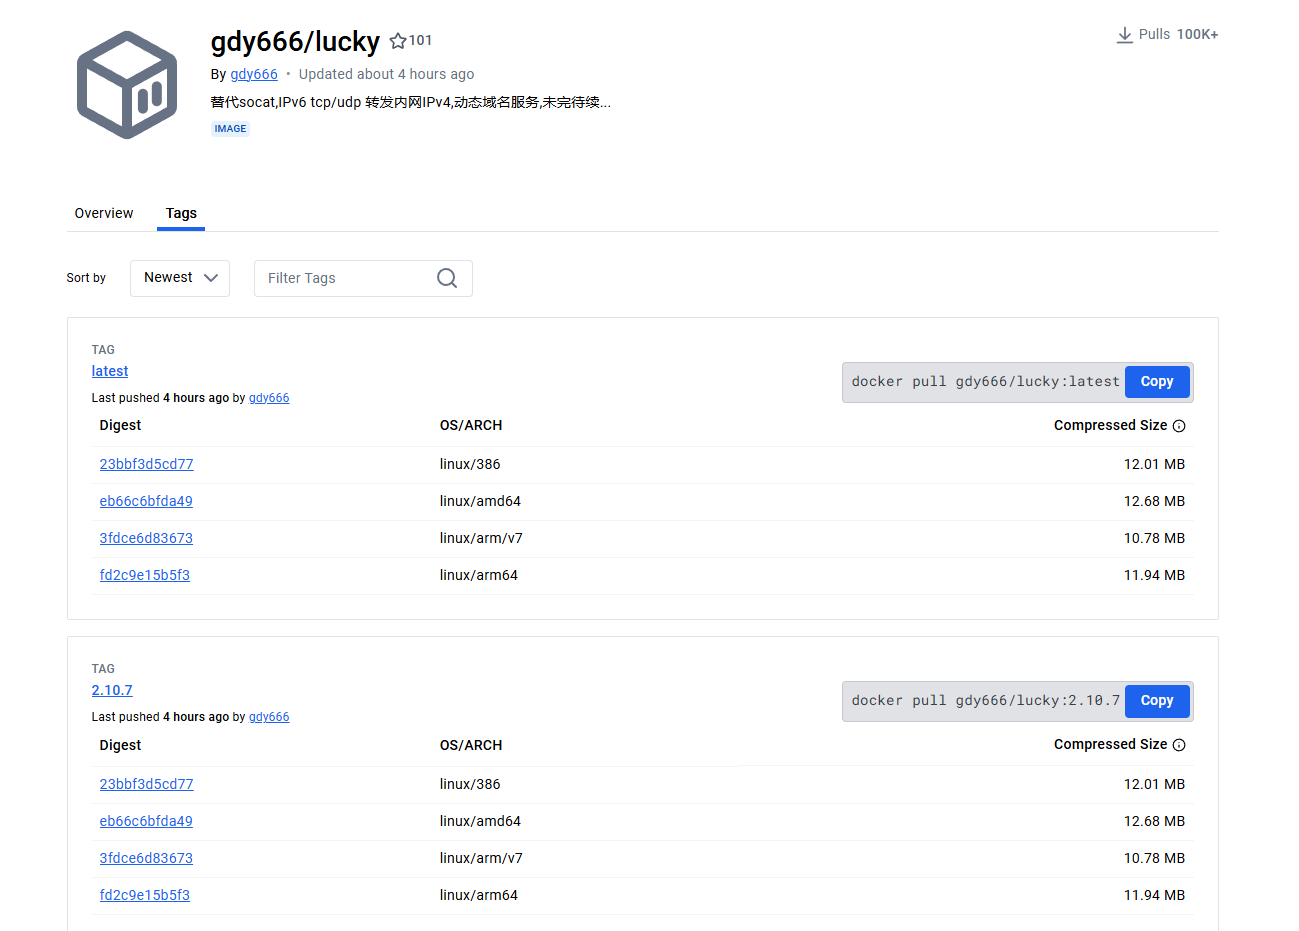
Task: Click the IMAGE badge under the description
Action: click(230, 129)
